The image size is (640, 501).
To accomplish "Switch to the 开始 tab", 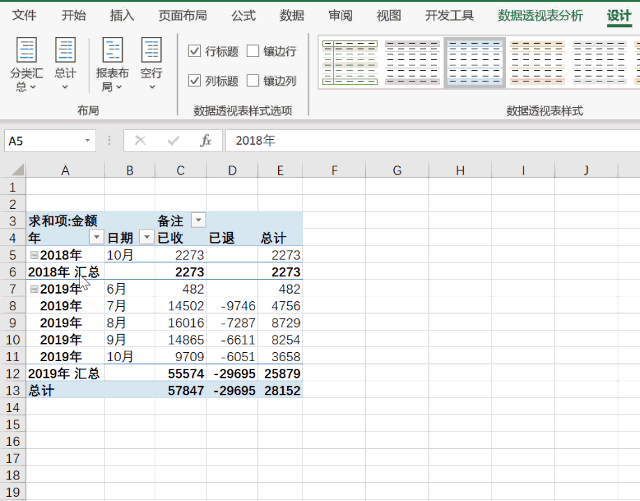I will pos(74,16).
